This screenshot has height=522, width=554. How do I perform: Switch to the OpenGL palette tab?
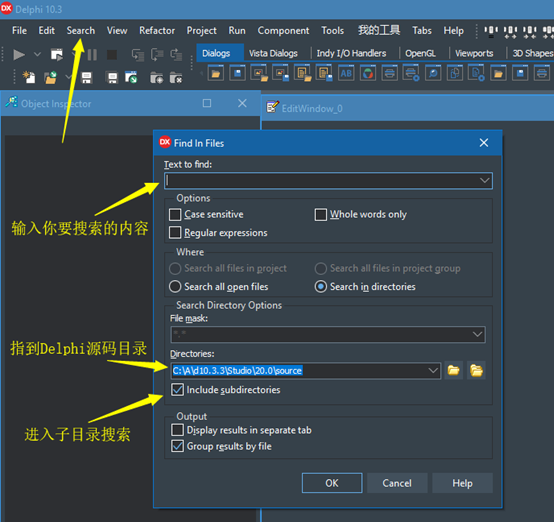(420, 53)
